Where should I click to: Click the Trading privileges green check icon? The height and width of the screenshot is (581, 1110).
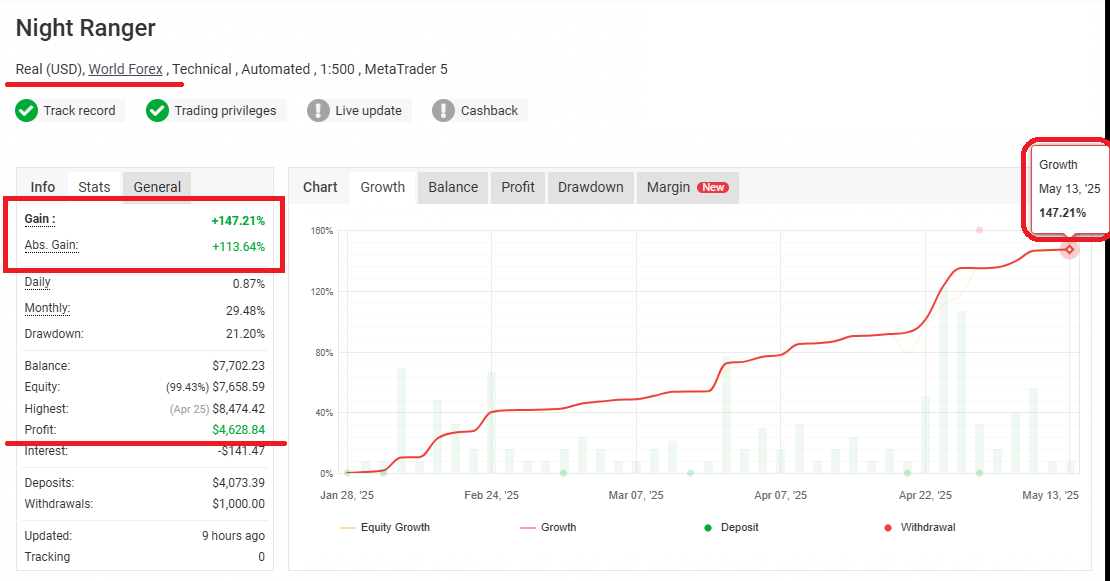click(x=157, y=110)
